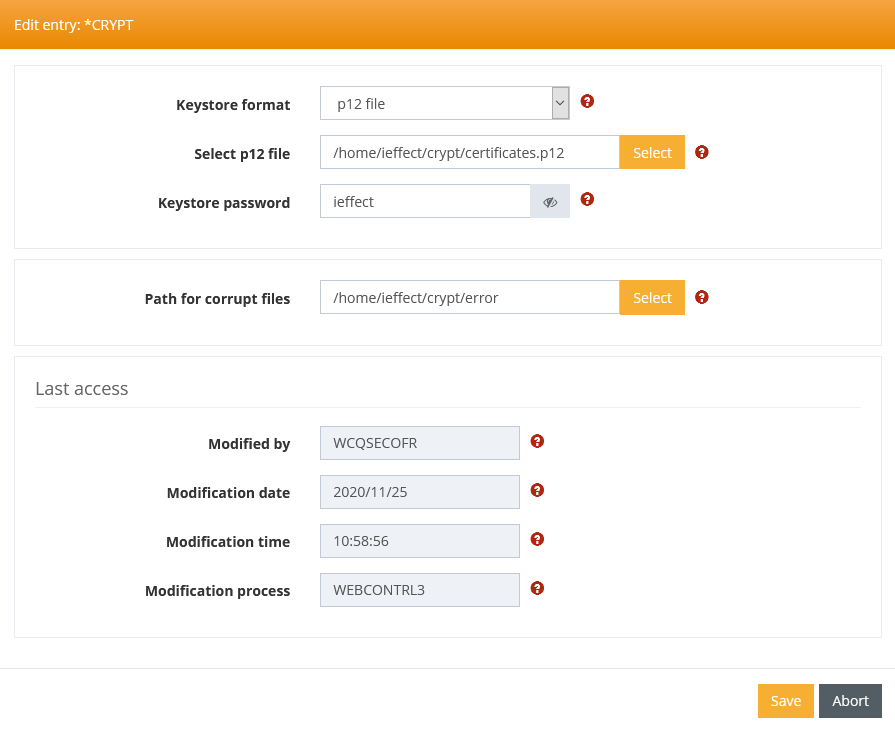The image size is (895, 732).
Task: Open help for Keystore password field
Action: click(587, 199)
